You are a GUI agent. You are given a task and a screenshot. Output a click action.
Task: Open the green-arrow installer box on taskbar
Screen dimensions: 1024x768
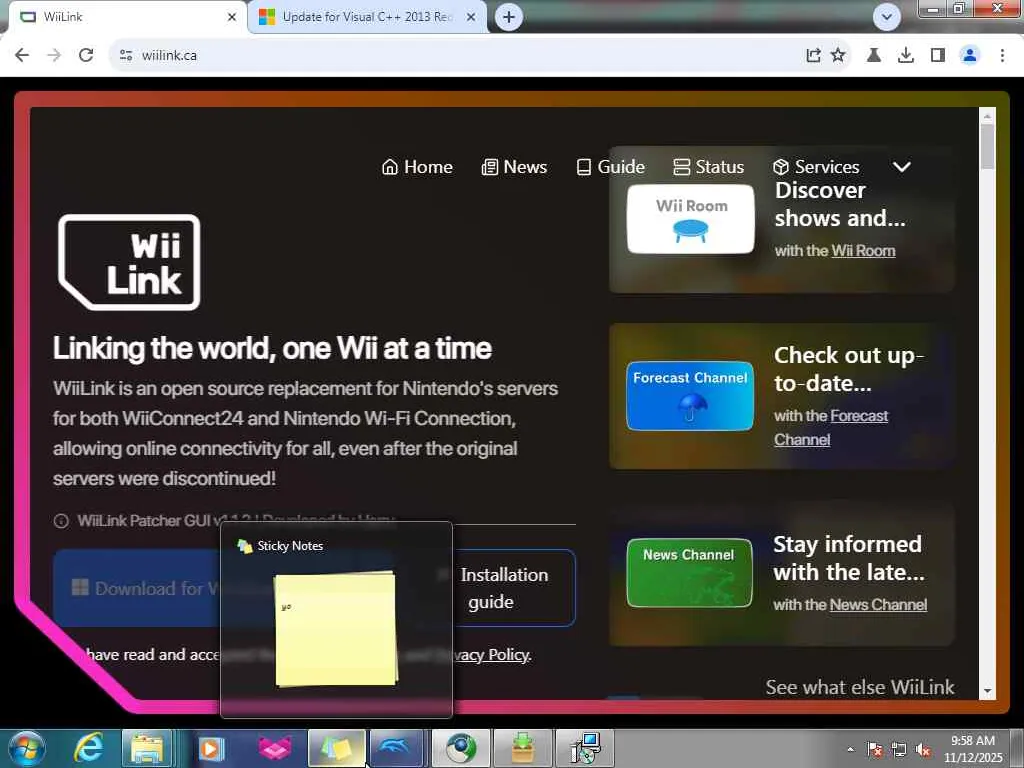tap(523, 748)
